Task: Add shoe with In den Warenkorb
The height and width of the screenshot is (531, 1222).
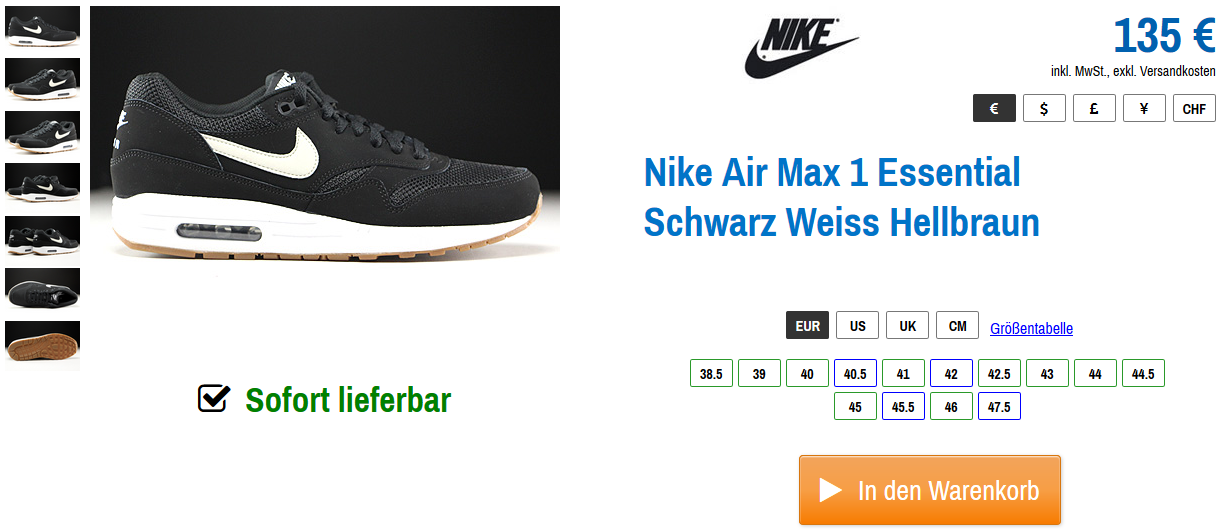Action: point(929,490)
